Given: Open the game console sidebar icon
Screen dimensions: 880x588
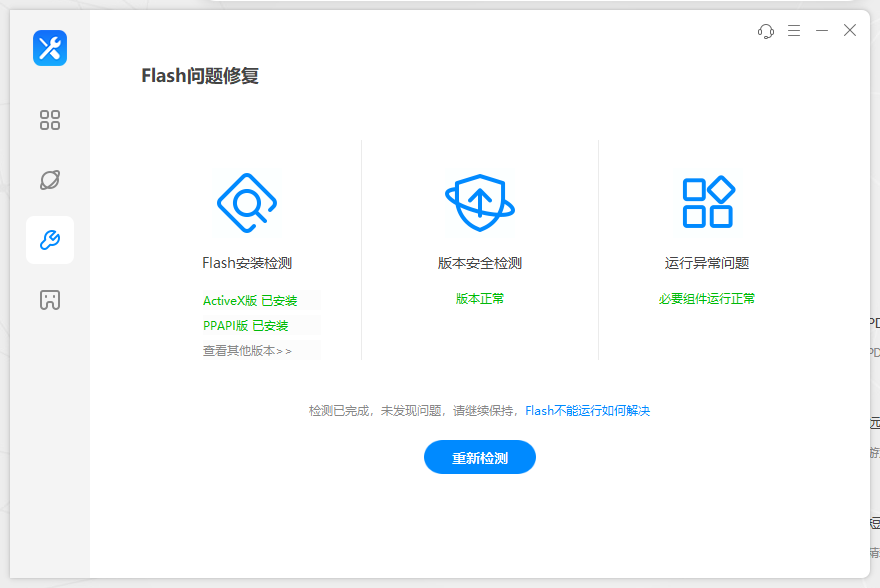Looking at the screenshot, I should tap(50, 300).
